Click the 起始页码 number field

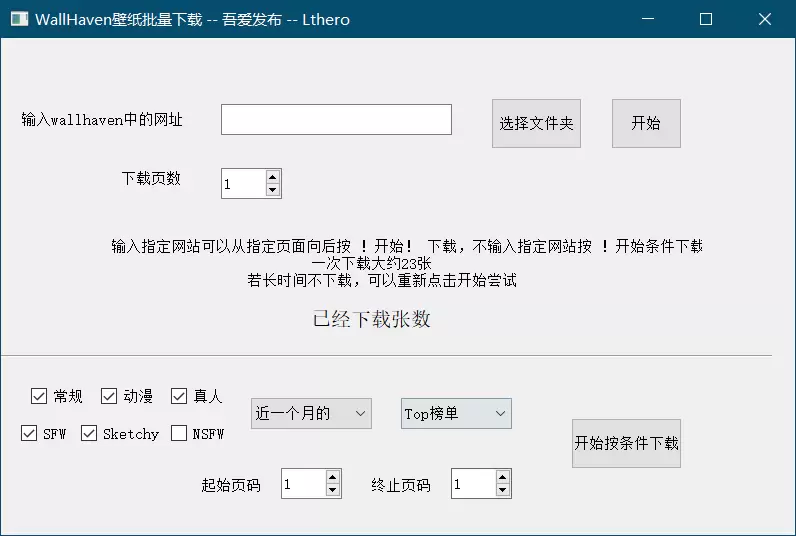click(x=304, y=484)
